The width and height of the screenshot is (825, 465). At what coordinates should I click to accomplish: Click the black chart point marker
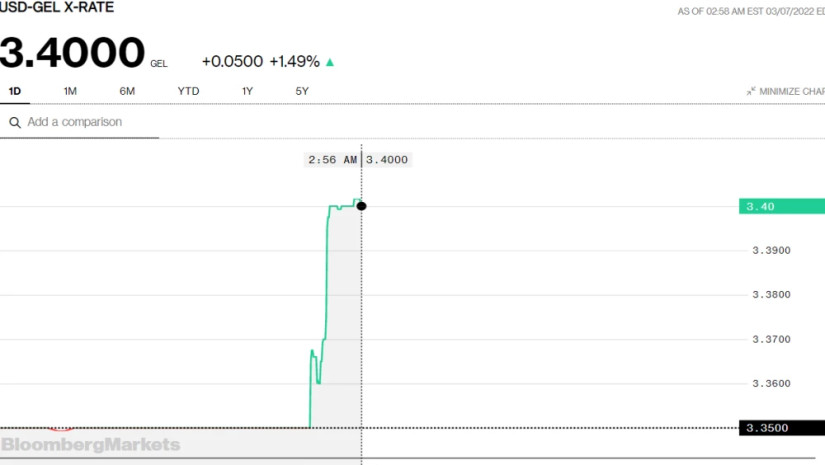[x=361, y=206]
